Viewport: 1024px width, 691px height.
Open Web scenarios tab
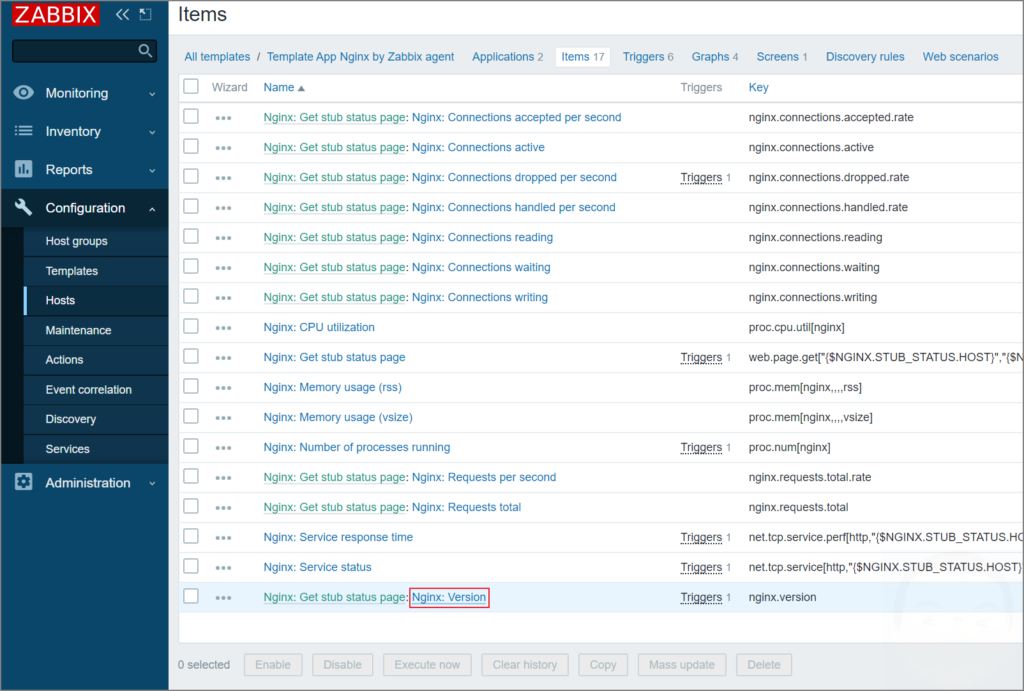tap(960, 57)
